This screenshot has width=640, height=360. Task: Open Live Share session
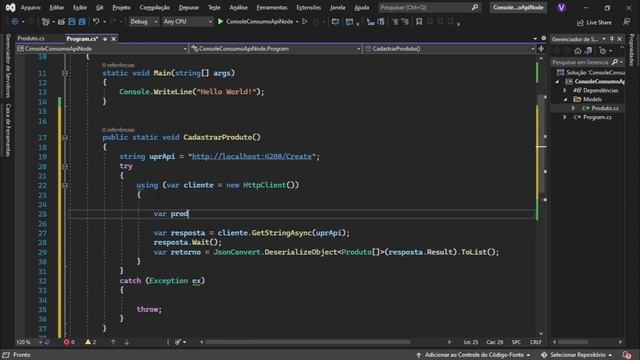pyautogui.click(x=594, y=22)
